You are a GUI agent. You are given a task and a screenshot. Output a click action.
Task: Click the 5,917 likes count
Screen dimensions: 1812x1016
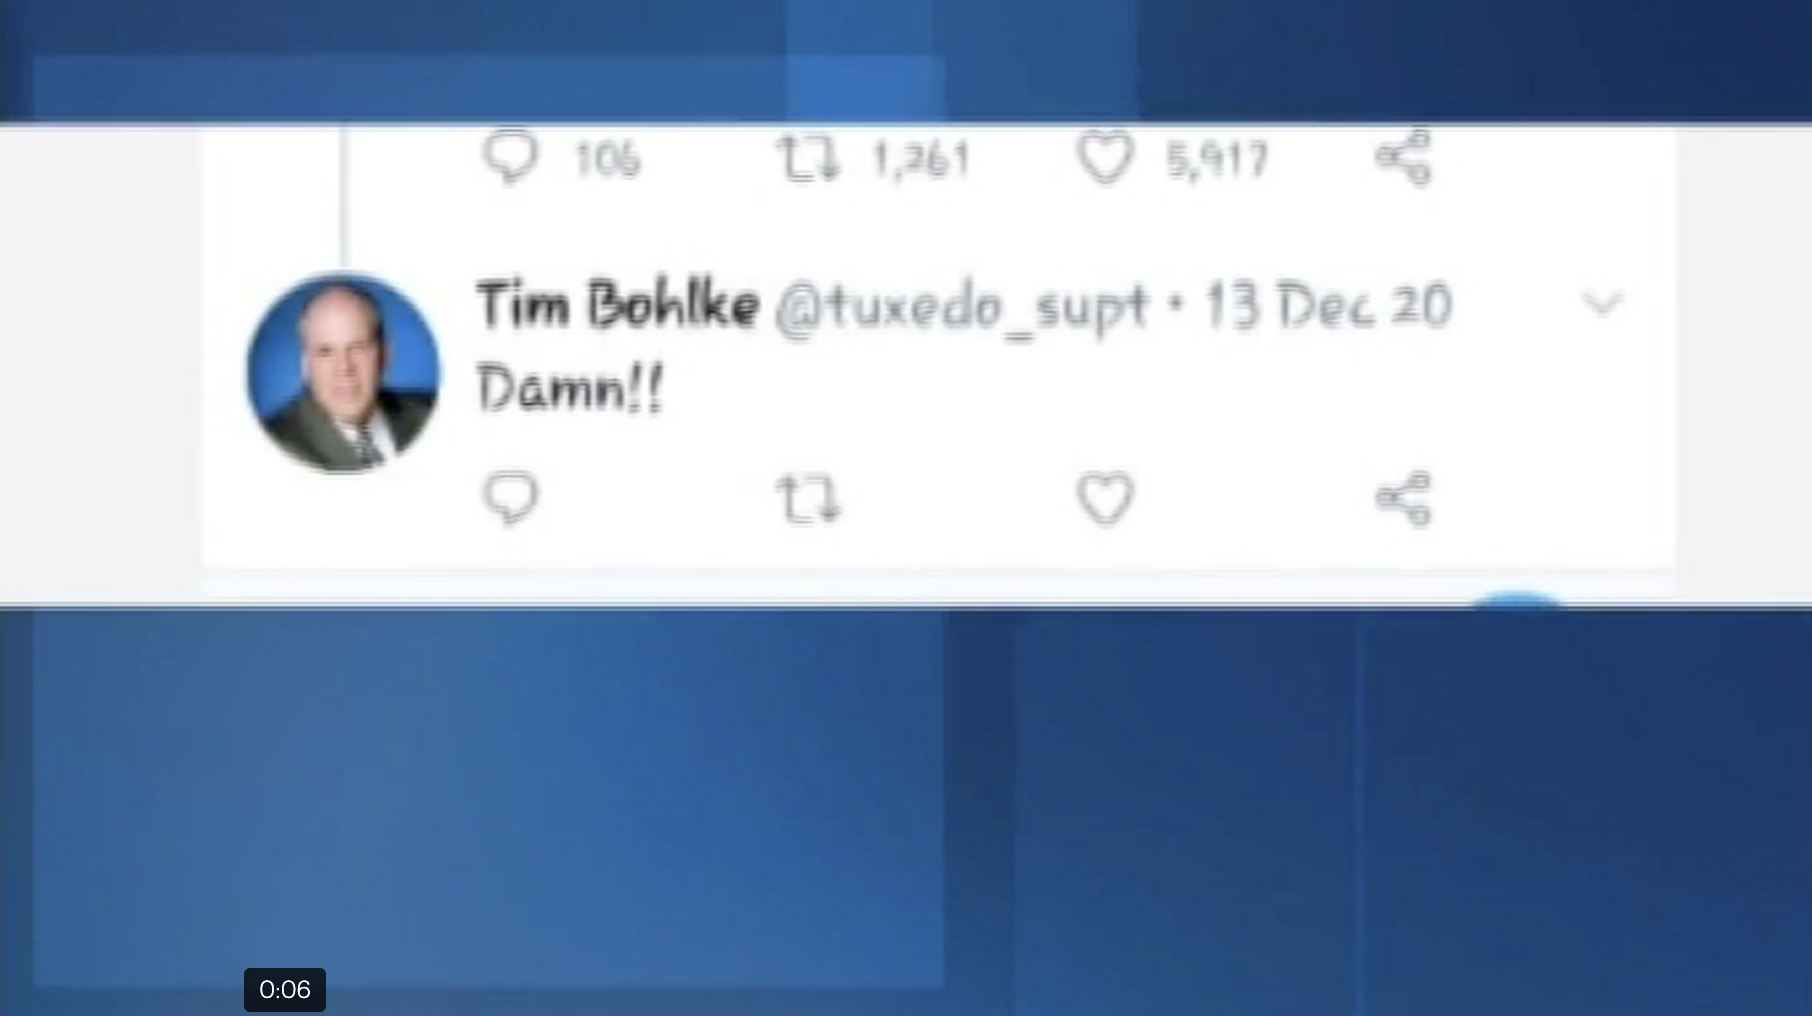[x=1218, y=160]
